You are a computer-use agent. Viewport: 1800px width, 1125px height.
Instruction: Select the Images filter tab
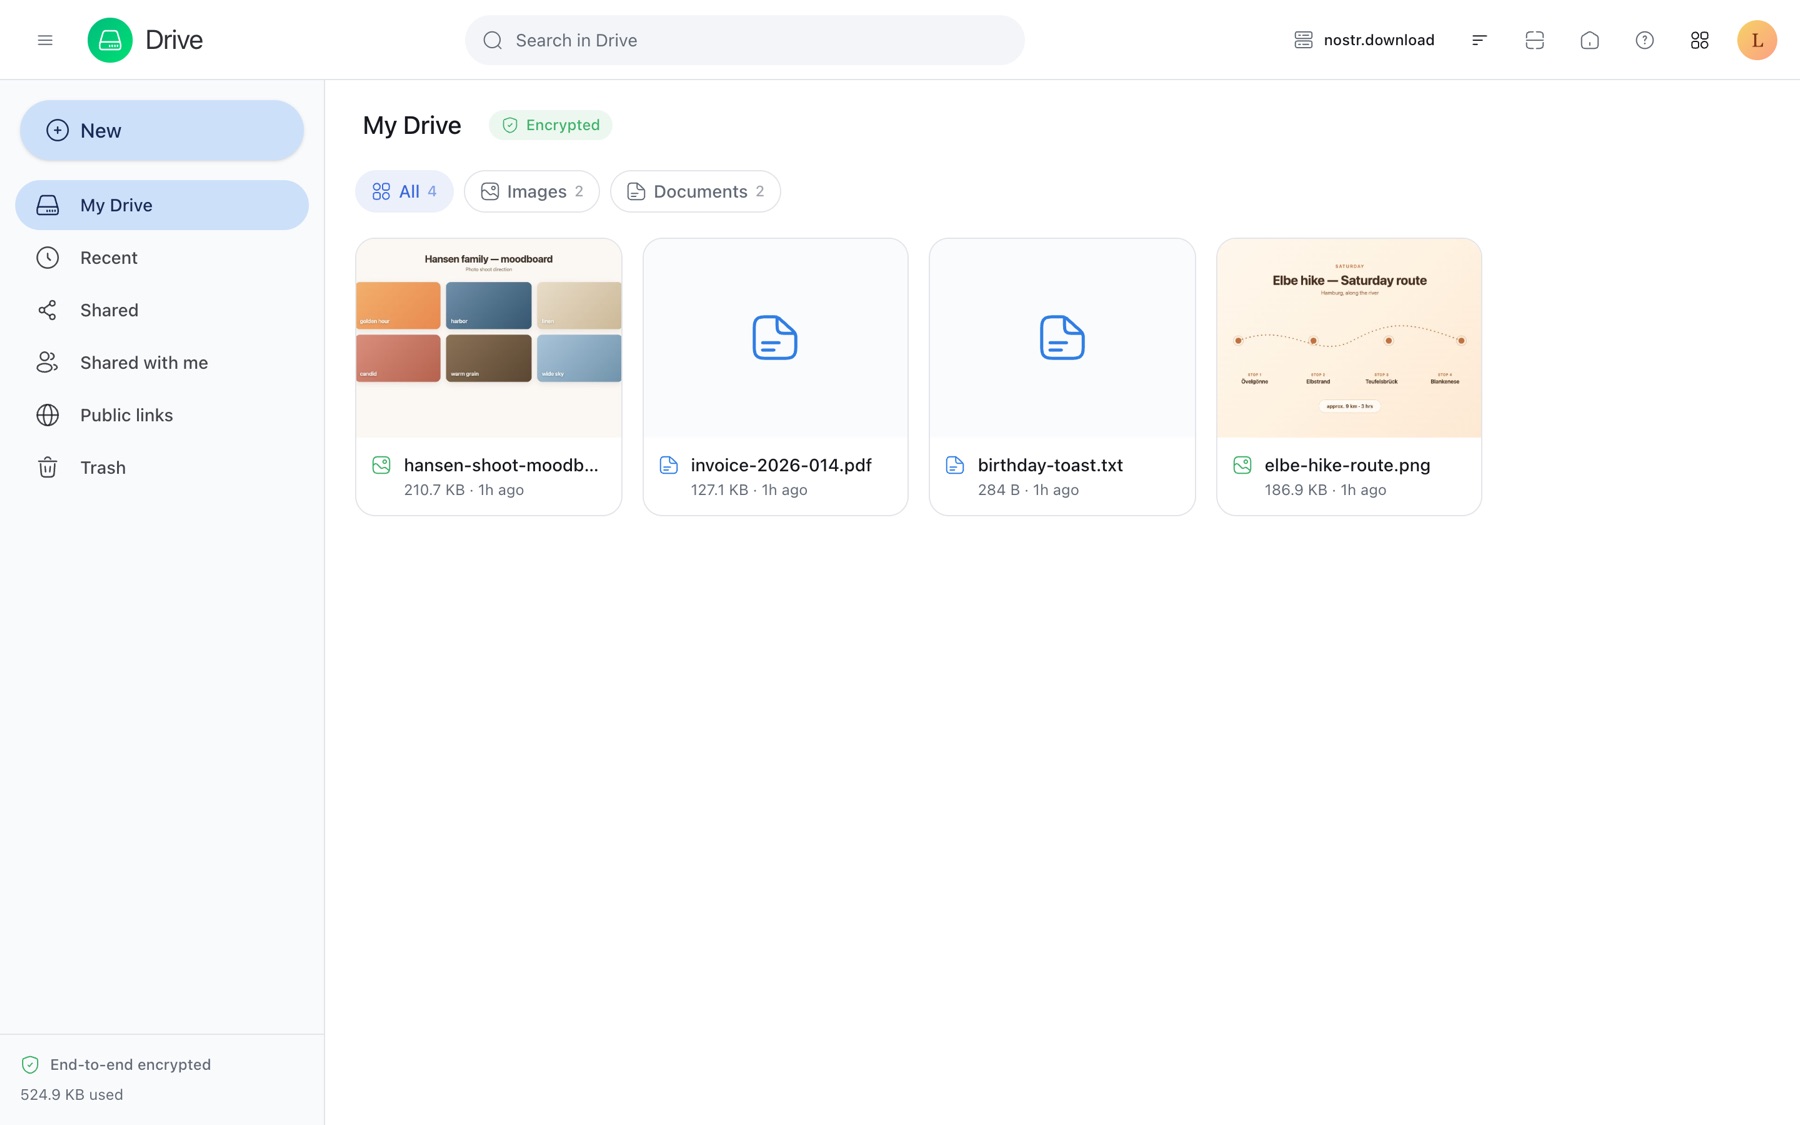pos(532,191)
